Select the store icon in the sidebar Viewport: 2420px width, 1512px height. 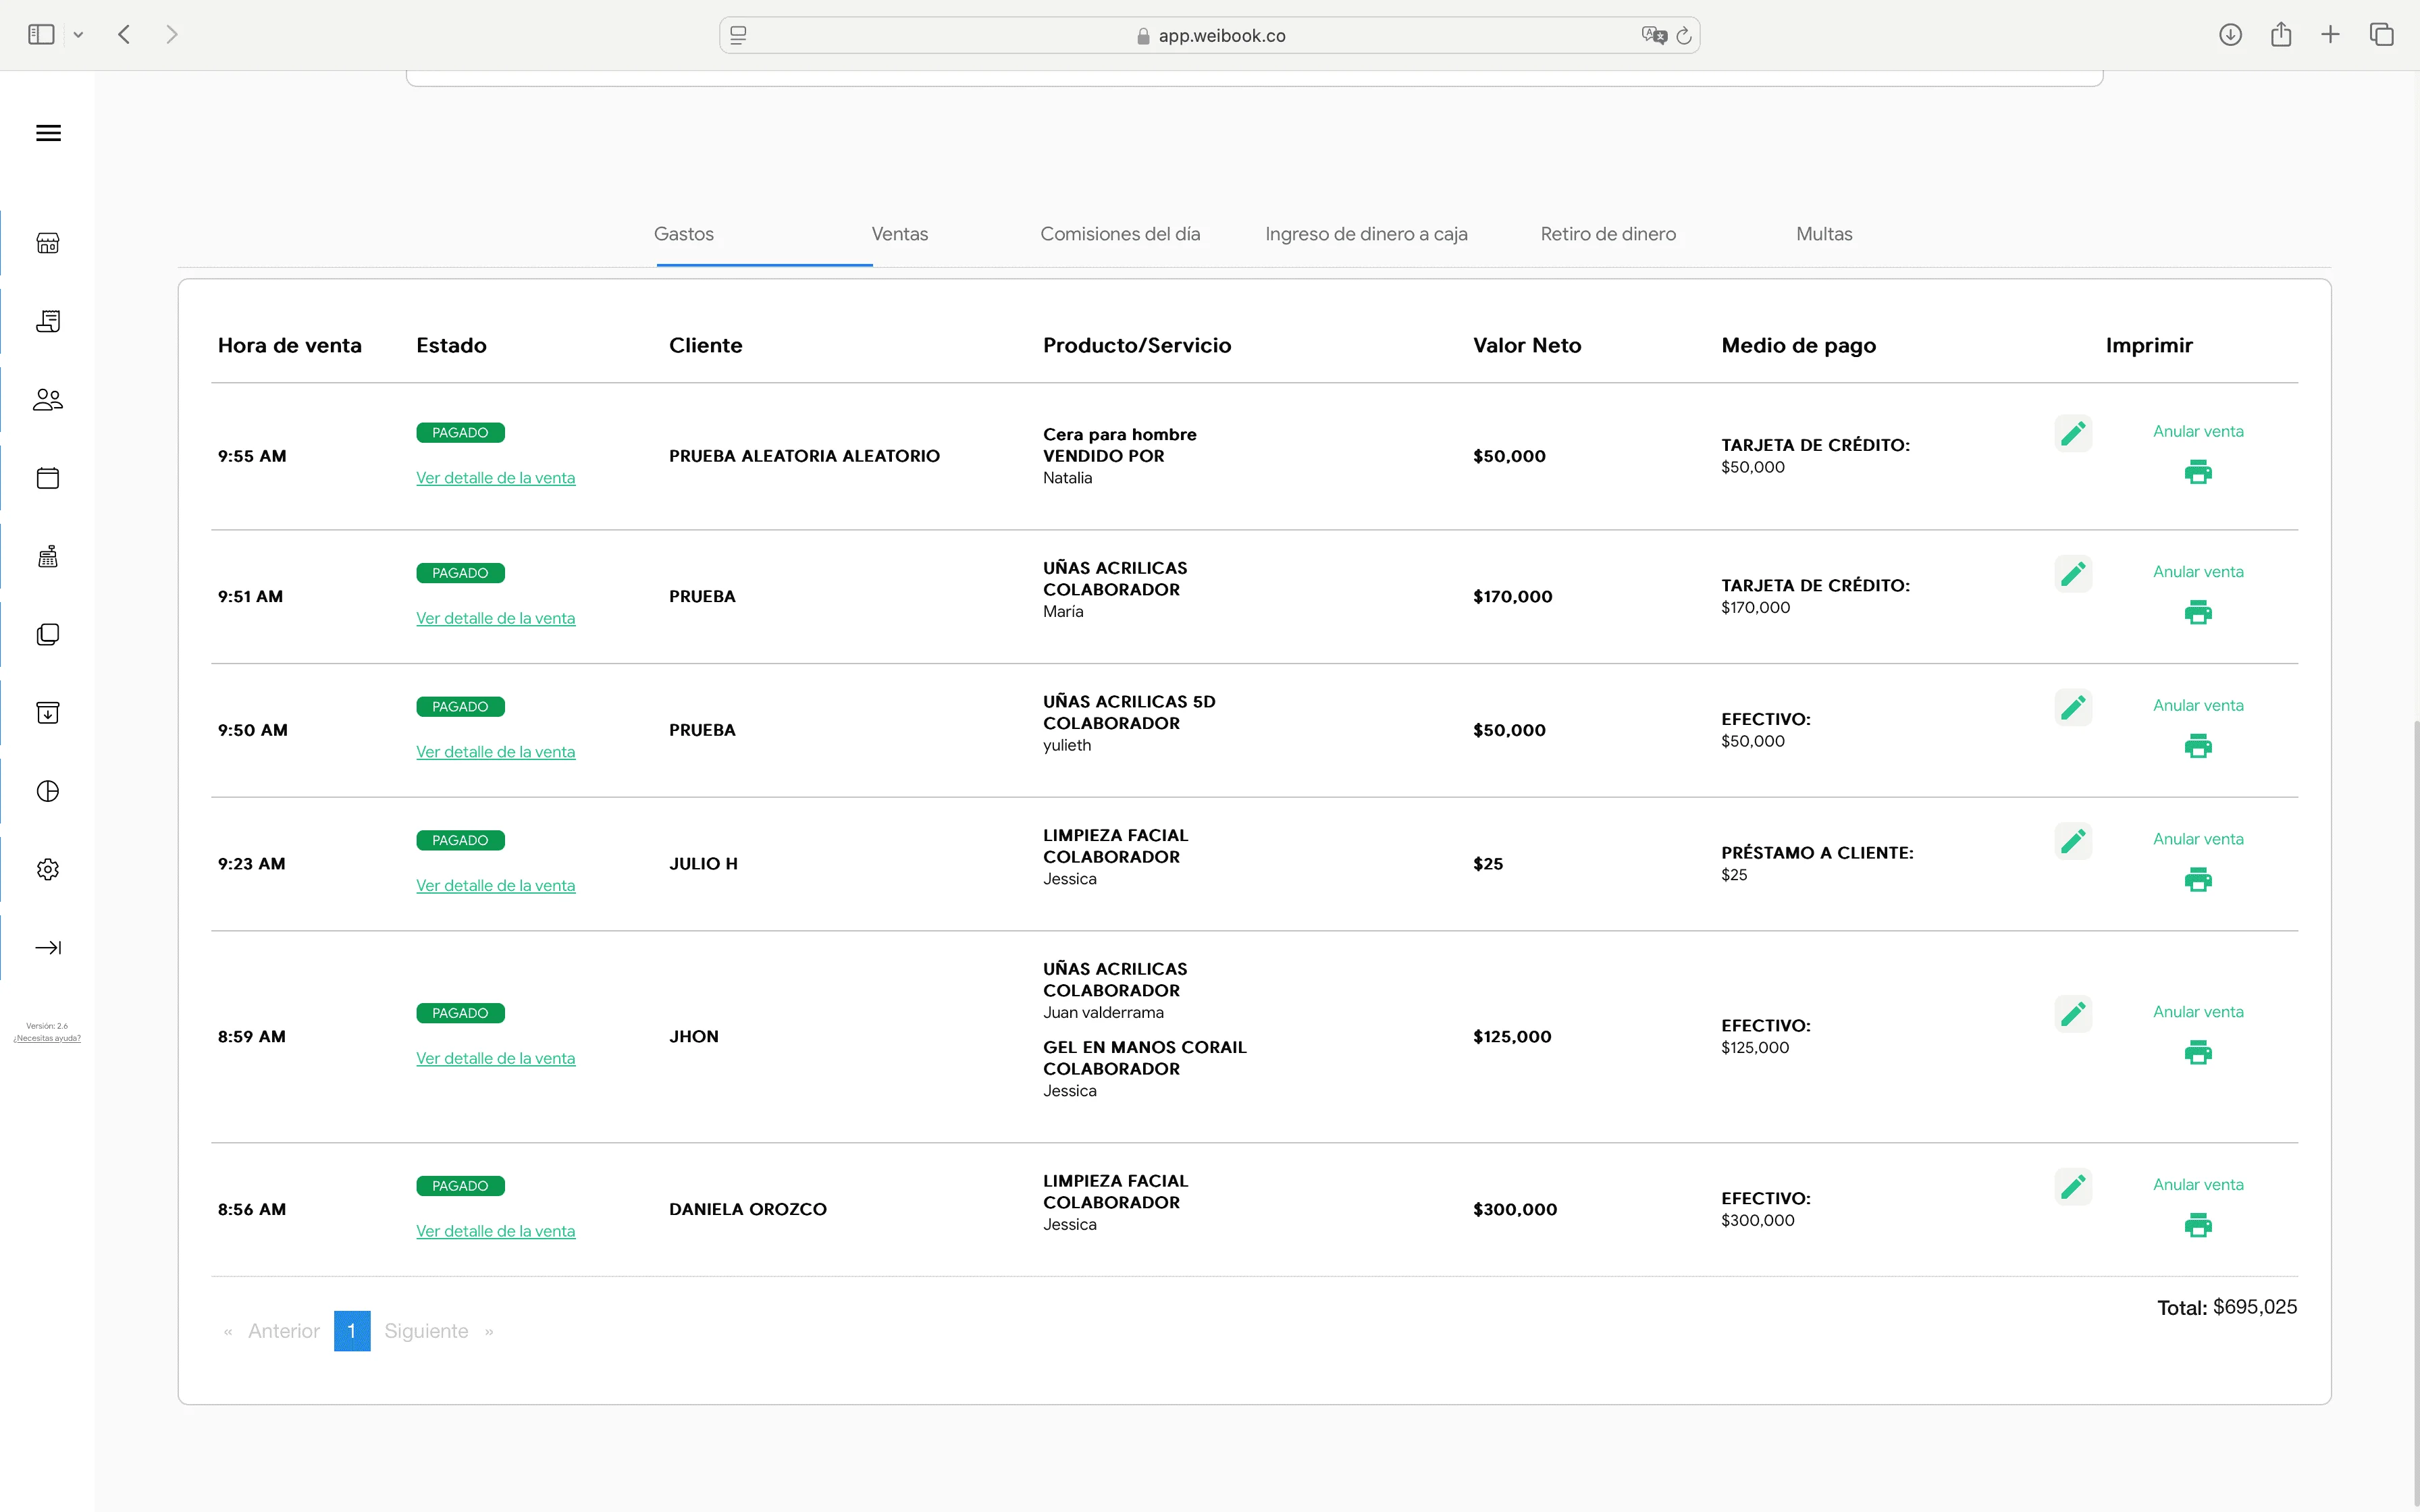[x=47, y=243]
